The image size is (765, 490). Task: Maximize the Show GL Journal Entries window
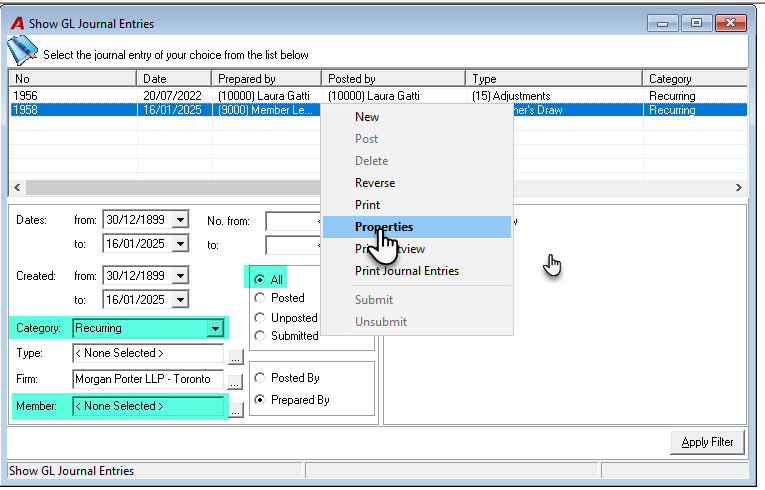[x=696, y=23]
